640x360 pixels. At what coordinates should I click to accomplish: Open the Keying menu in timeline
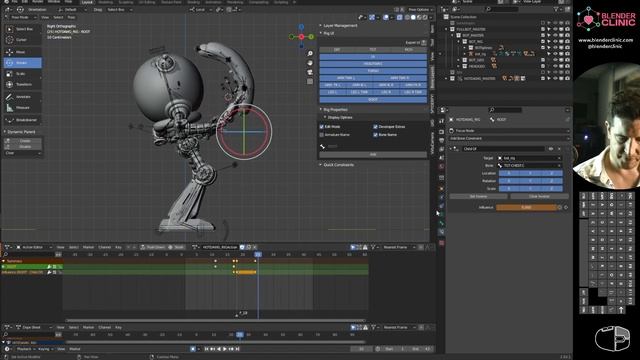[45, 349]
